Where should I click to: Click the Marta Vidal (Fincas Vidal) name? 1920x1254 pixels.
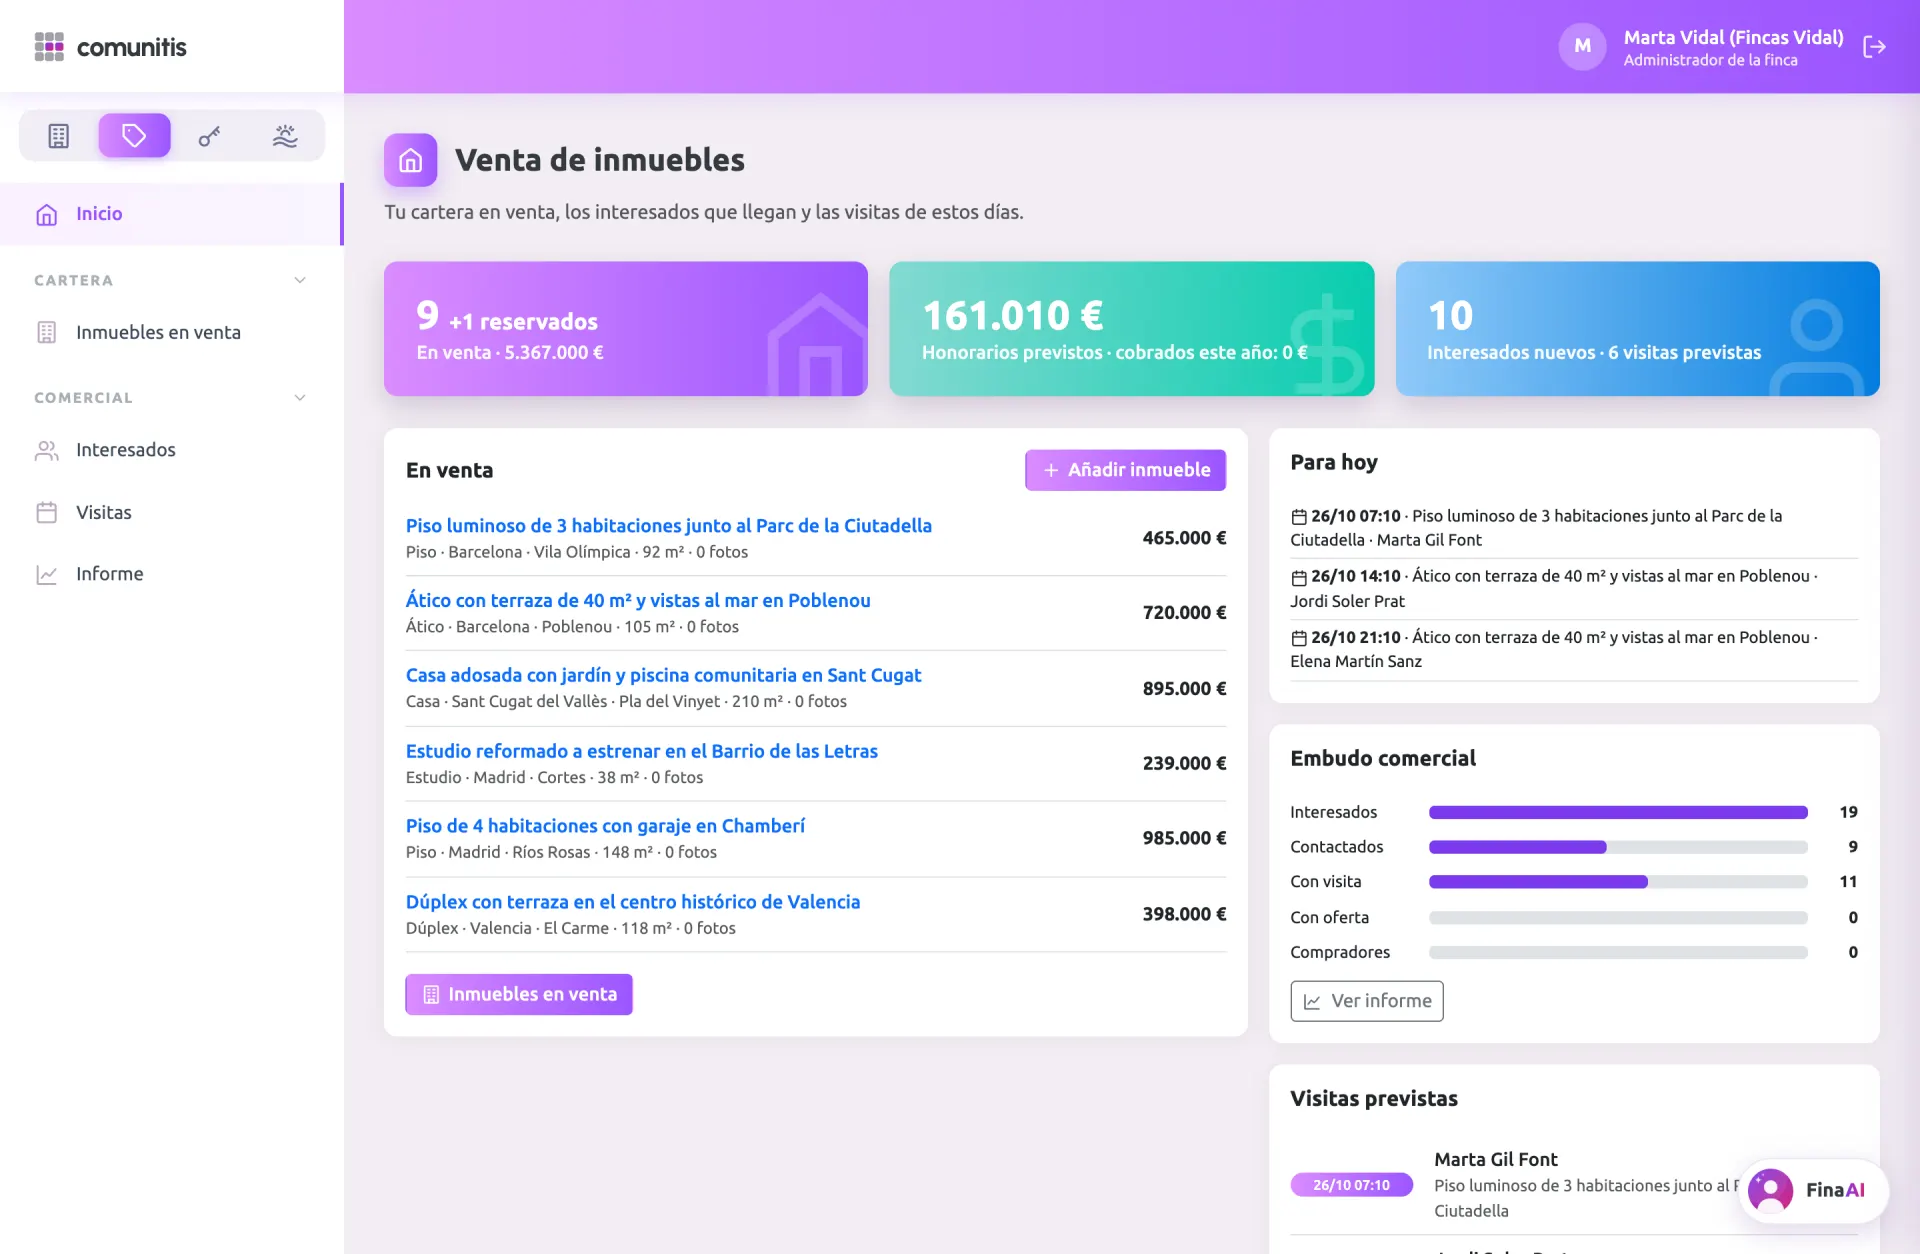[x=1733, y=38]
